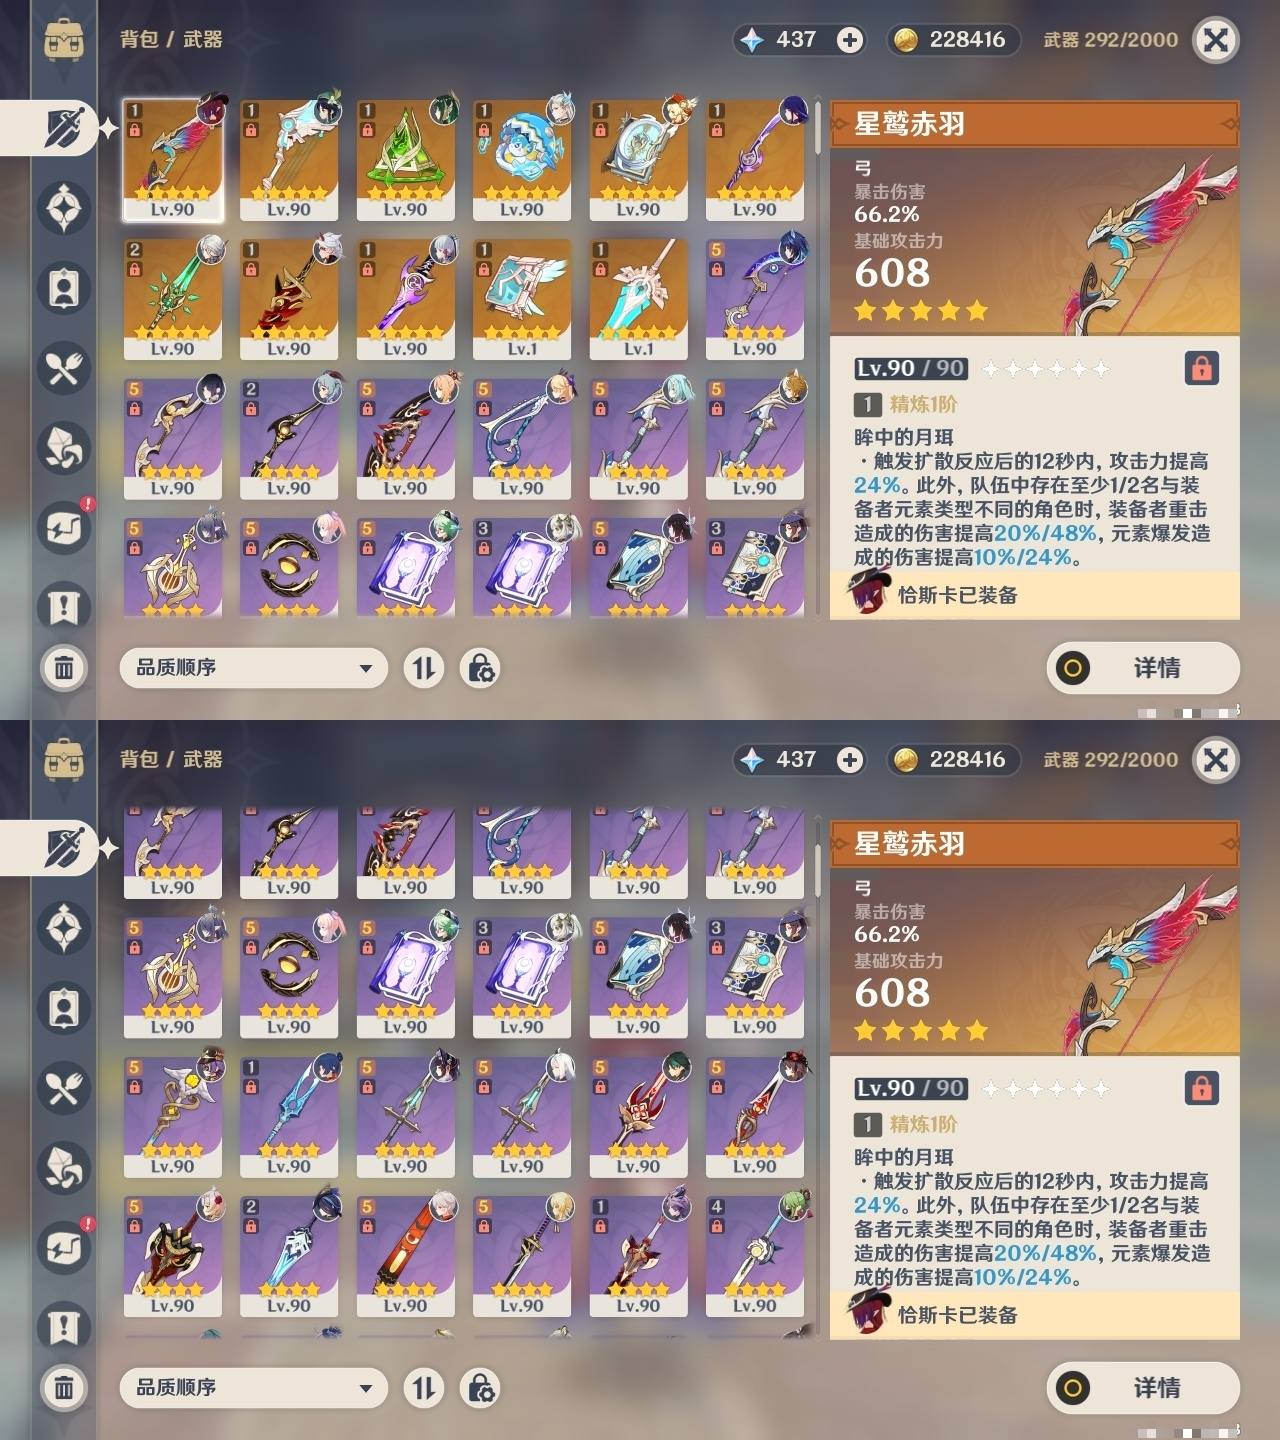Switch to gadgets tab in bottom sidebar
Image resolution: width=1280 pixels, height=1440 pixels.
pyautogui.click(x=64, y=1247)
